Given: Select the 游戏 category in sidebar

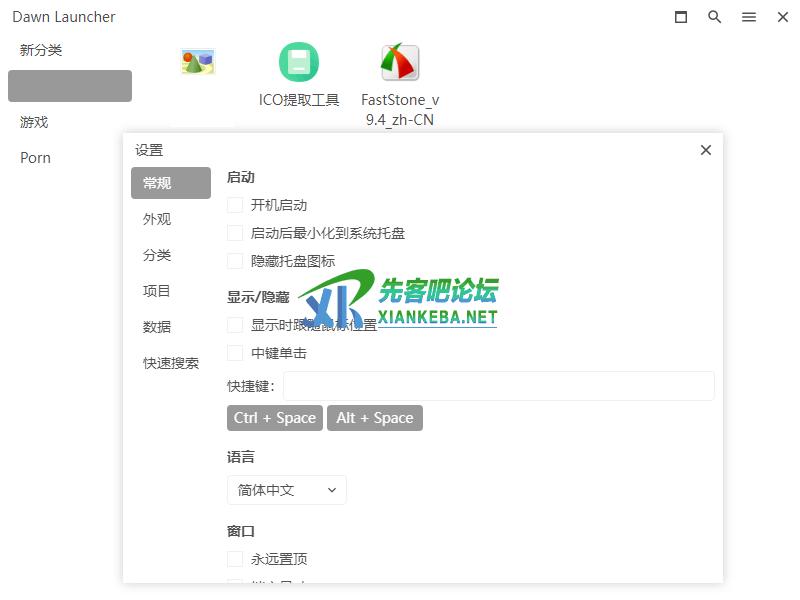Looking at the screenshot, I should [34, 122].
